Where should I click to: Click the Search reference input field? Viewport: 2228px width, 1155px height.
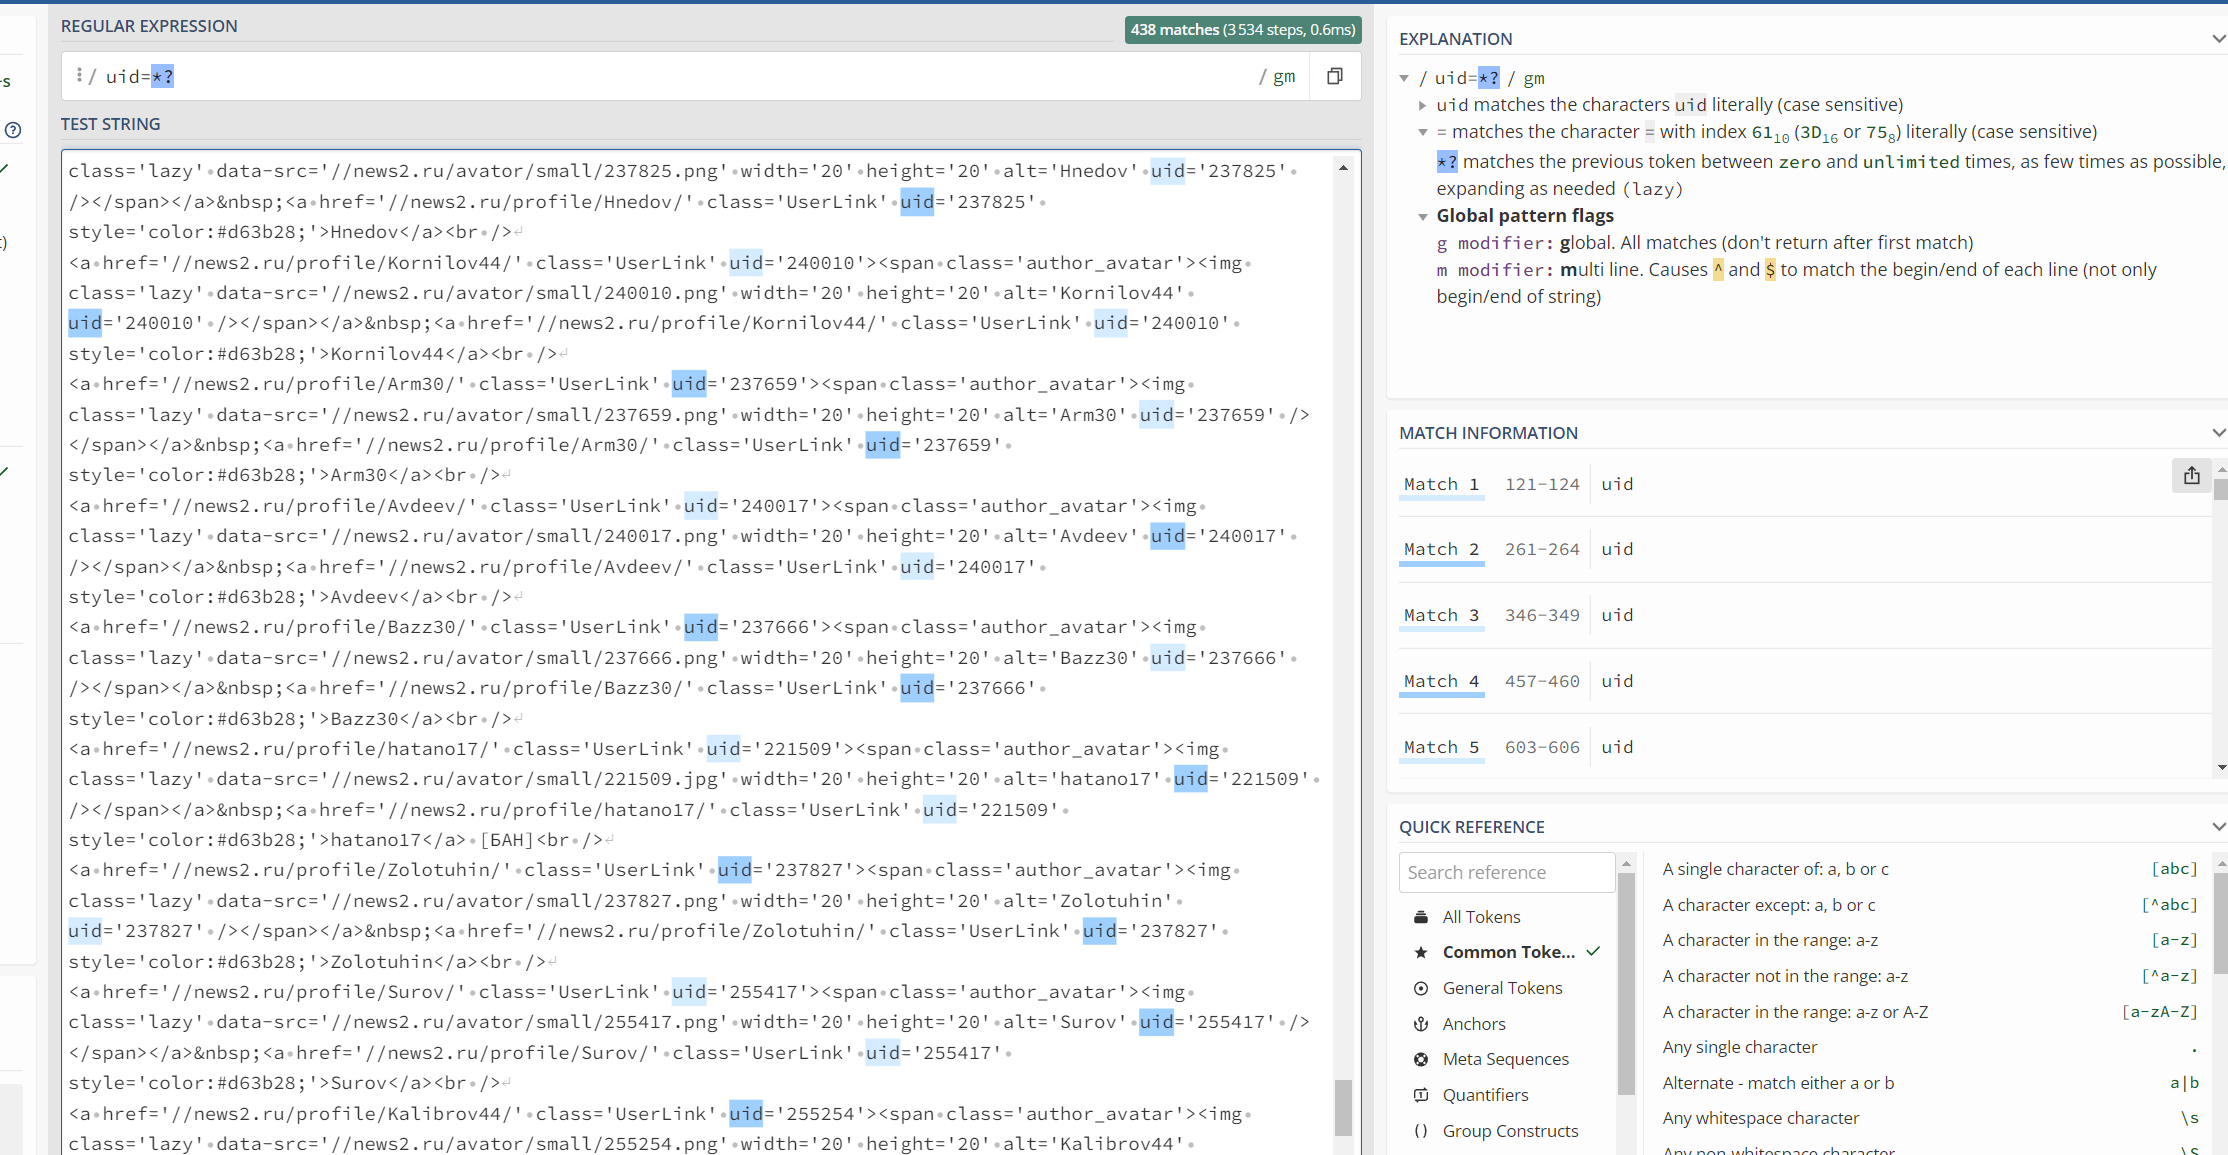click(x=1506, y=872)
